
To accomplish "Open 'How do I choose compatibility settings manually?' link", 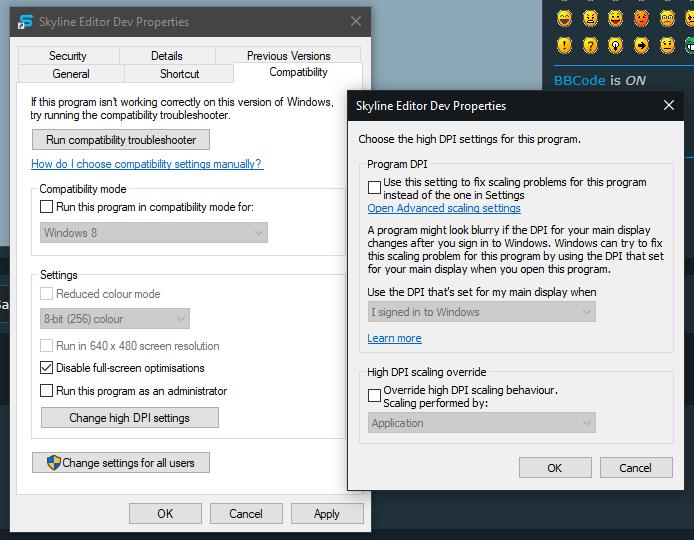I will click(147, 164).
